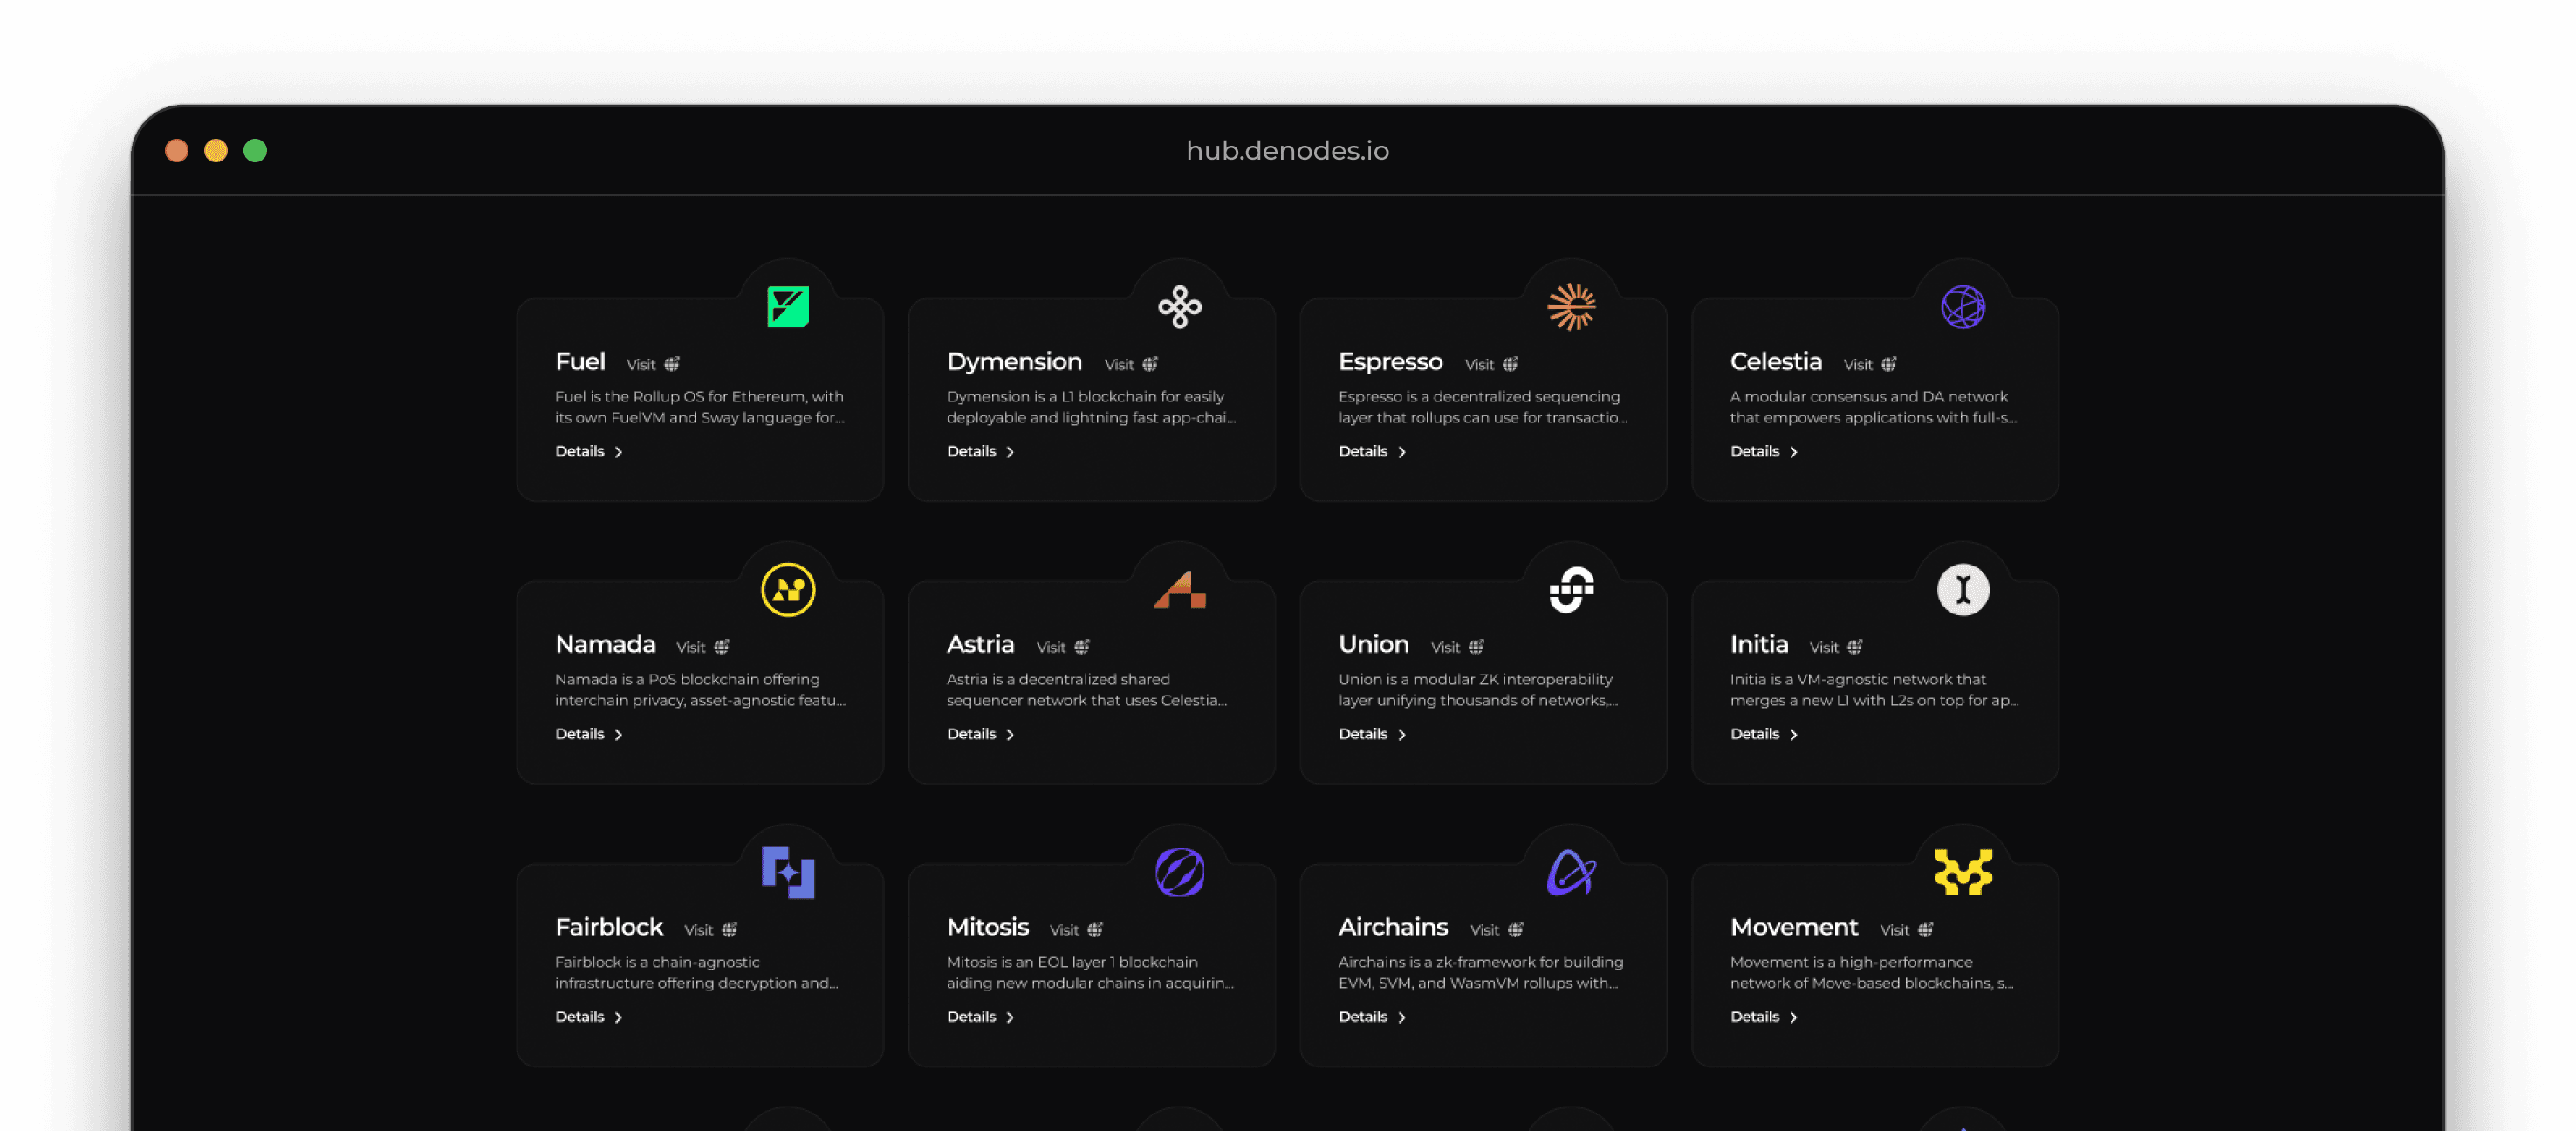Open Airchains Details link

1372,1017
